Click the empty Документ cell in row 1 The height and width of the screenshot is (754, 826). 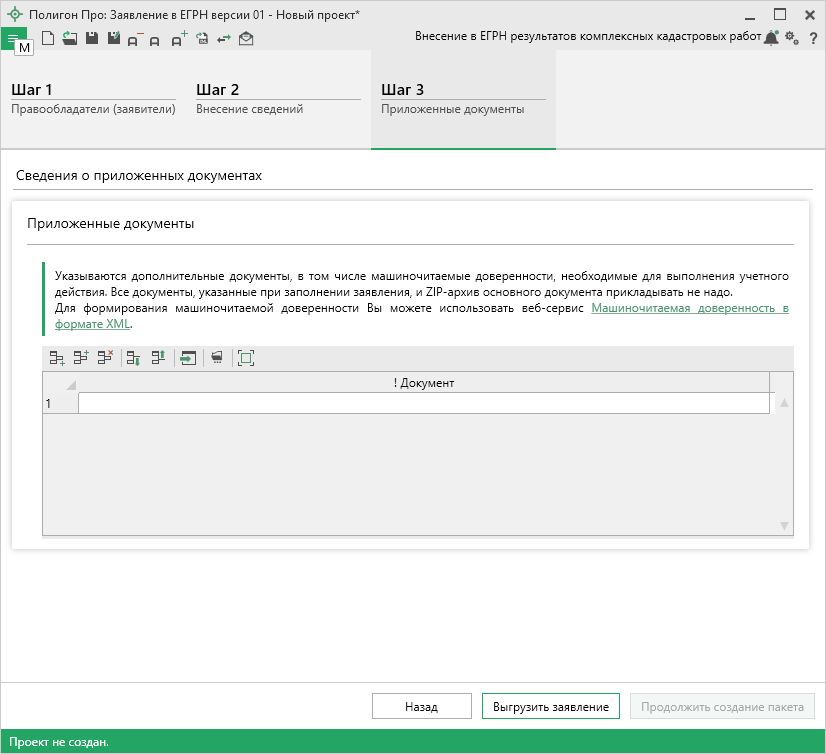tap(423, 403)
